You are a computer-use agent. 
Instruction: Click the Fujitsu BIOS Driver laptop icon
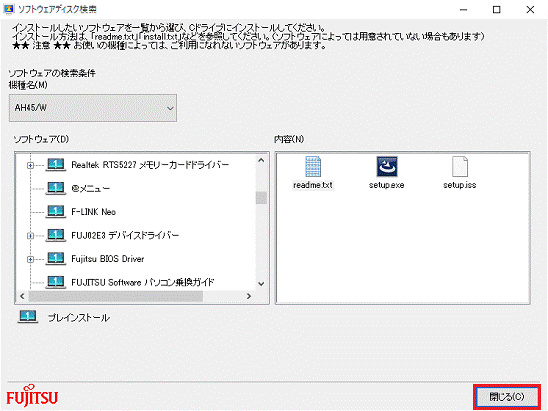[56, 259]
